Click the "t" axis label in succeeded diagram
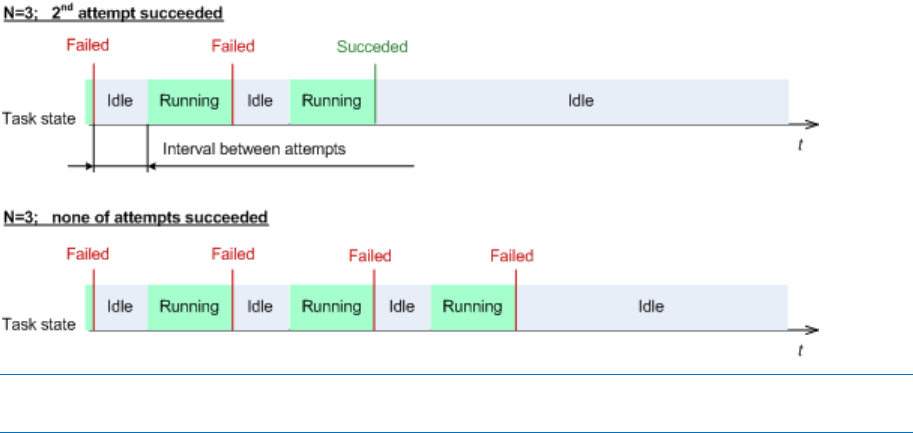 [x=800, y=146]
